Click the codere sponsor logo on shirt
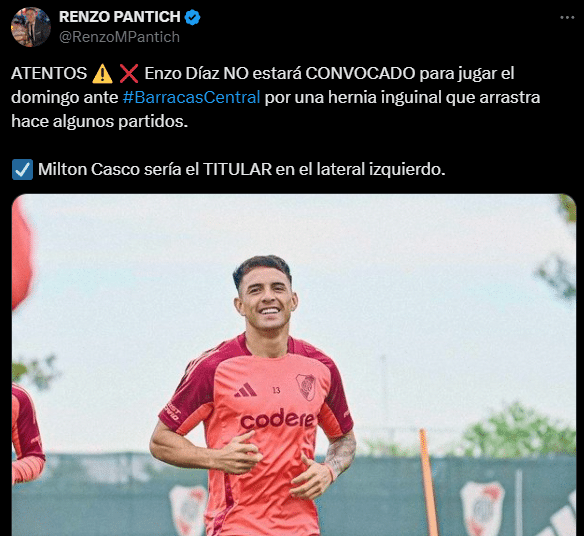 277,420
